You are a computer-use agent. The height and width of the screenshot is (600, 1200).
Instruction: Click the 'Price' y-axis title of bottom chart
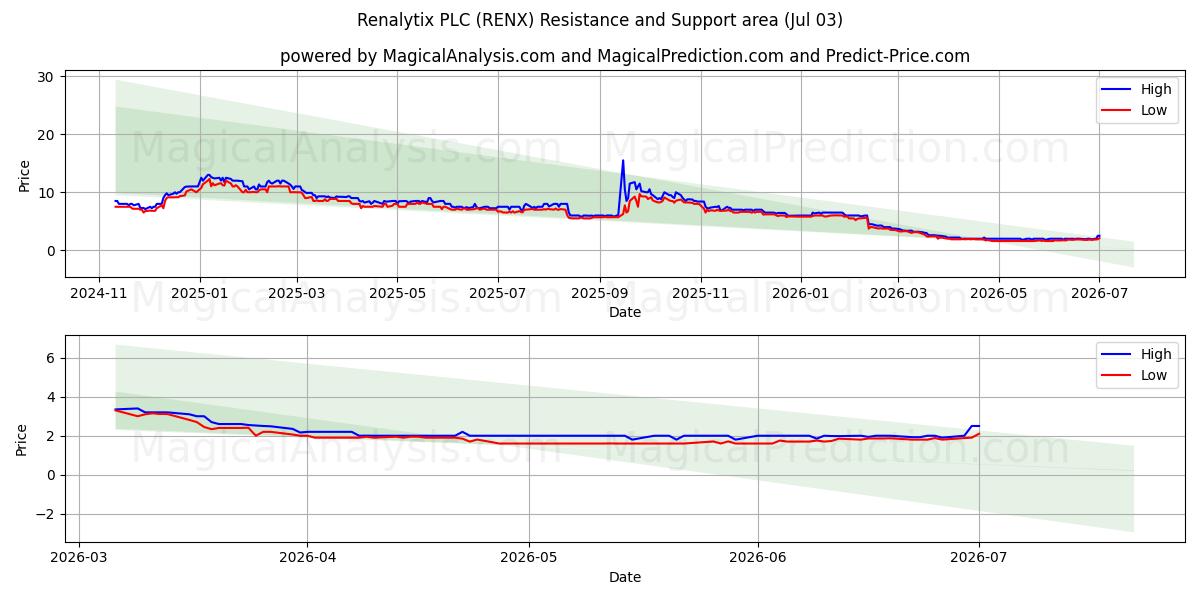(x=22, y=439)
